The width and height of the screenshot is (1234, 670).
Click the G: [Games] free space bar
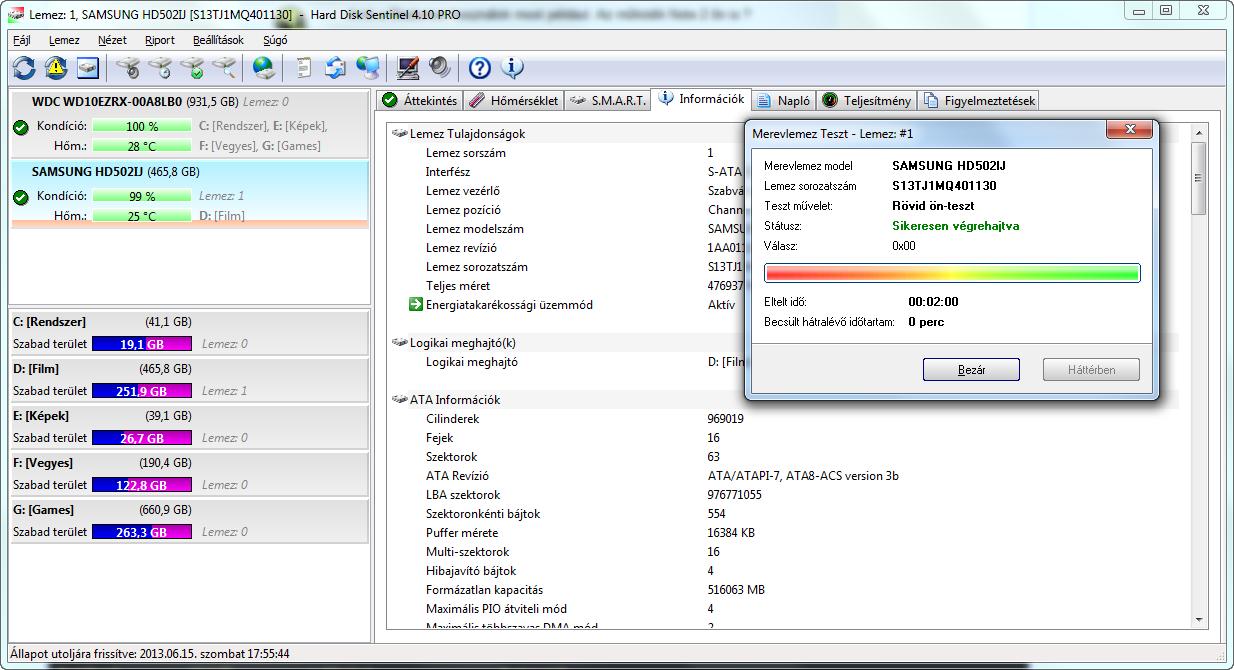(x=141, y=532)
